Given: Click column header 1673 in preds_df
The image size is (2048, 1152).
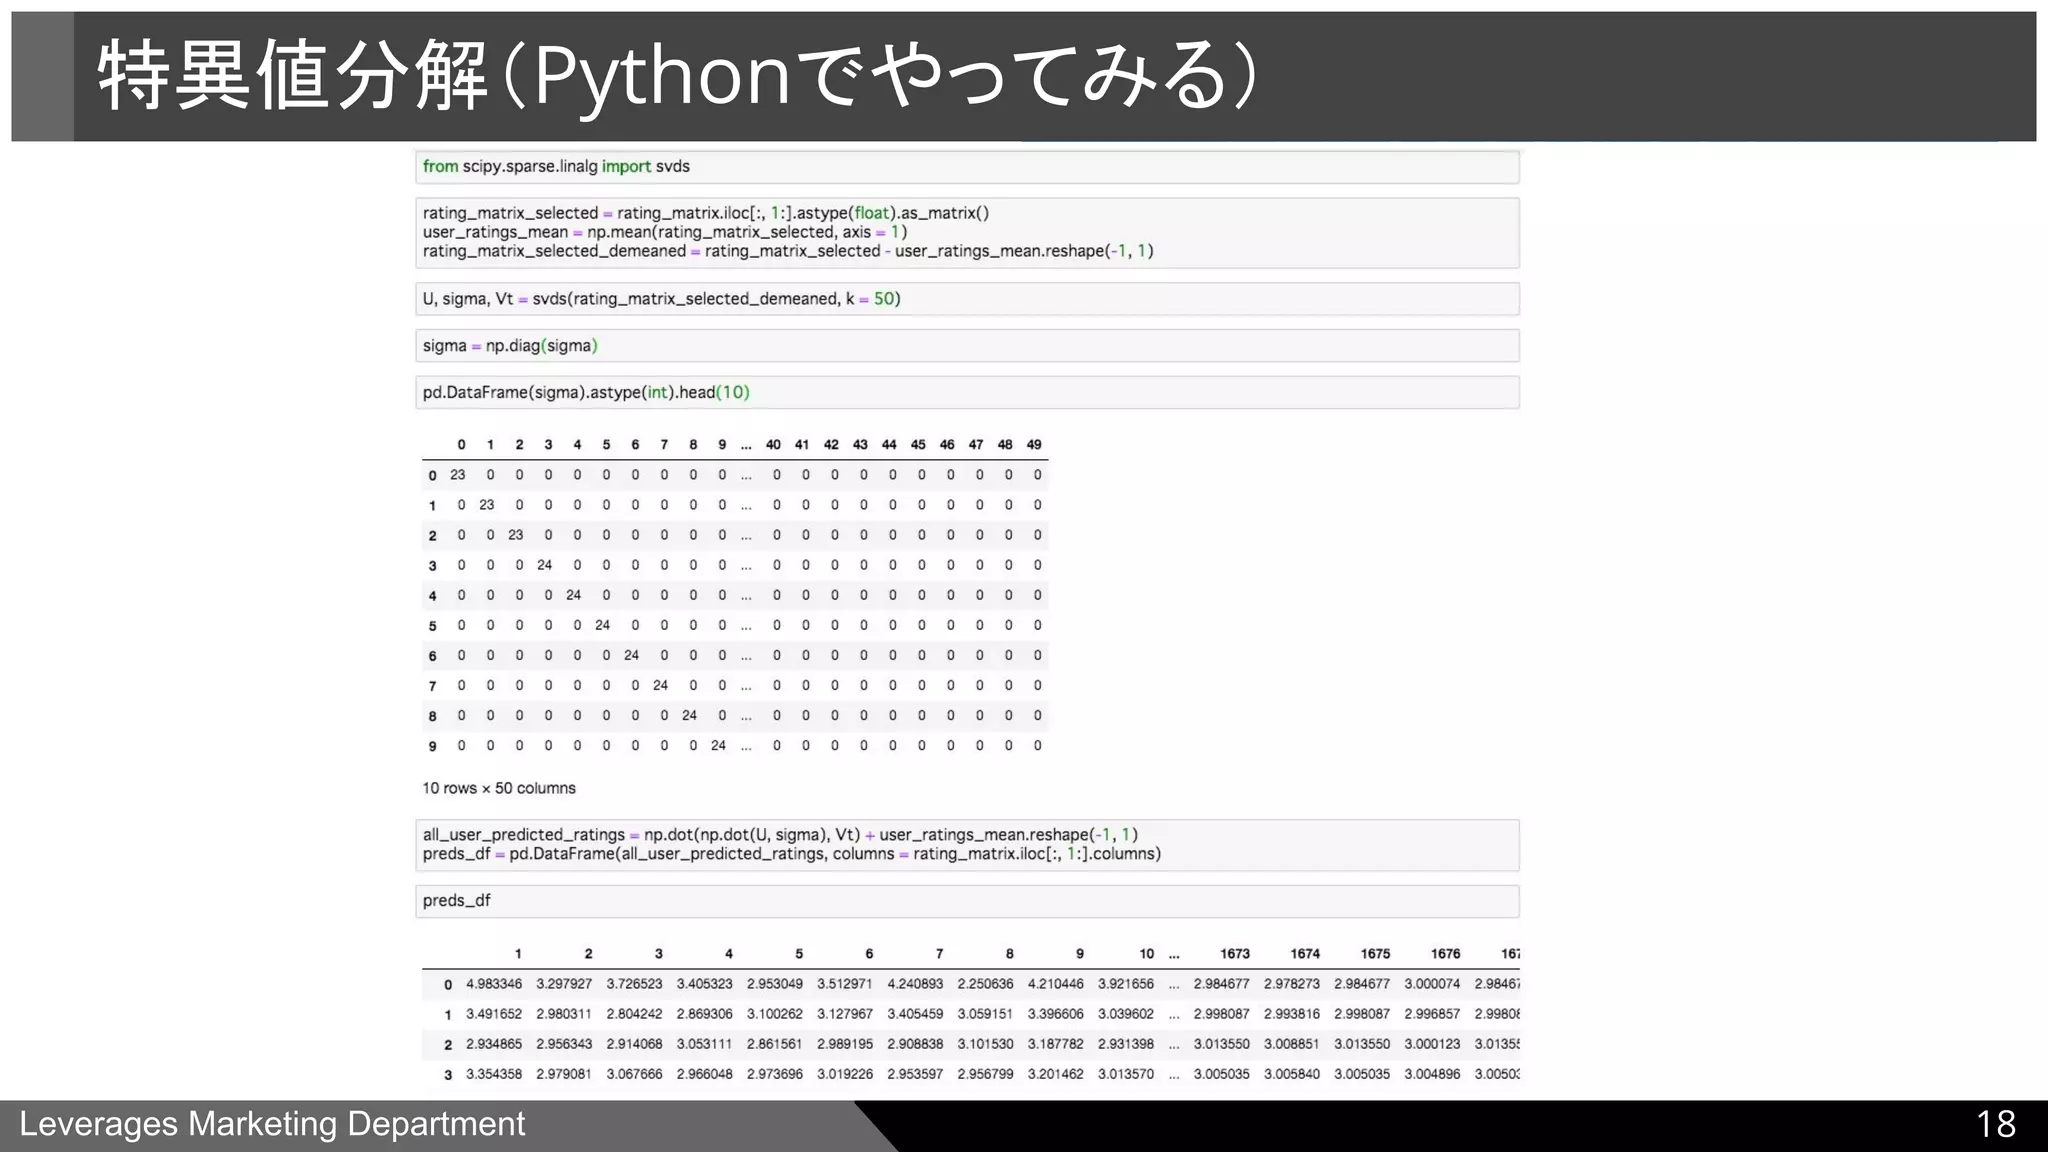Looking at the screenshot, I should (1235, 954).
